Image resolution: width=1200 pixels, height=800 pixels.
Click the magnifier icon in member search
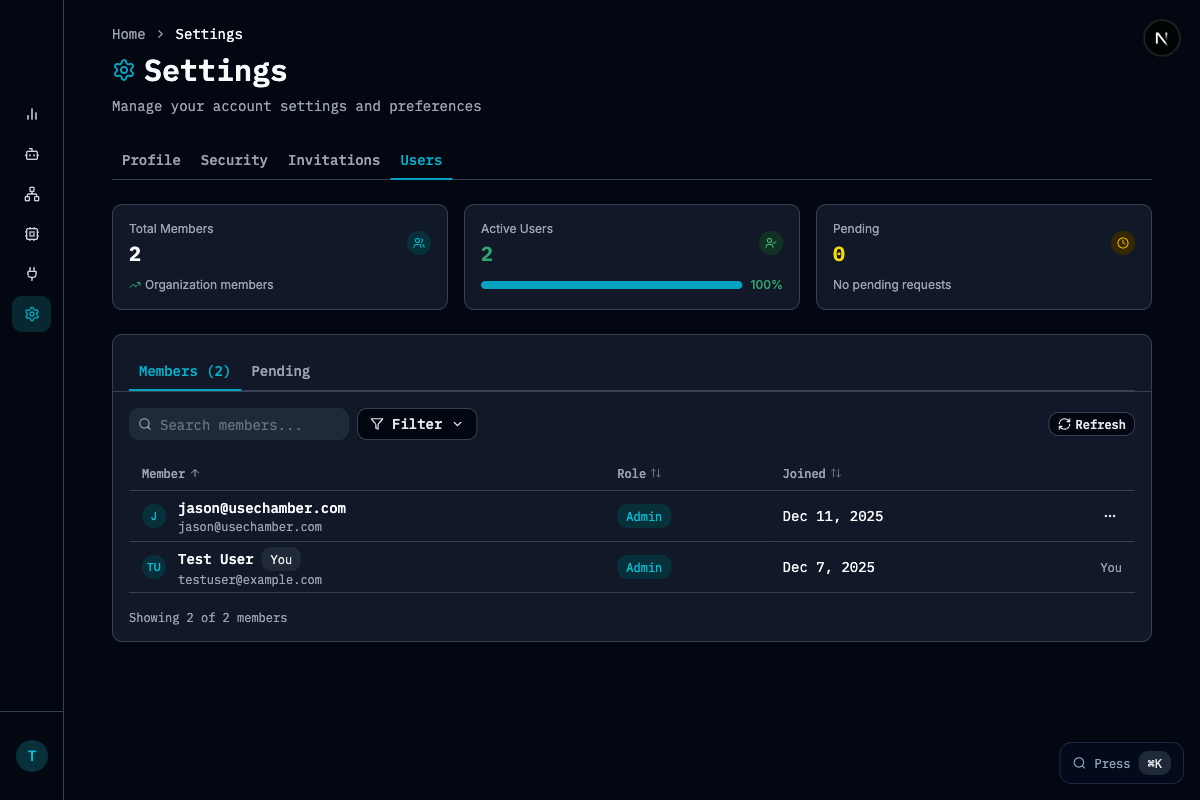tap(145, 425)
